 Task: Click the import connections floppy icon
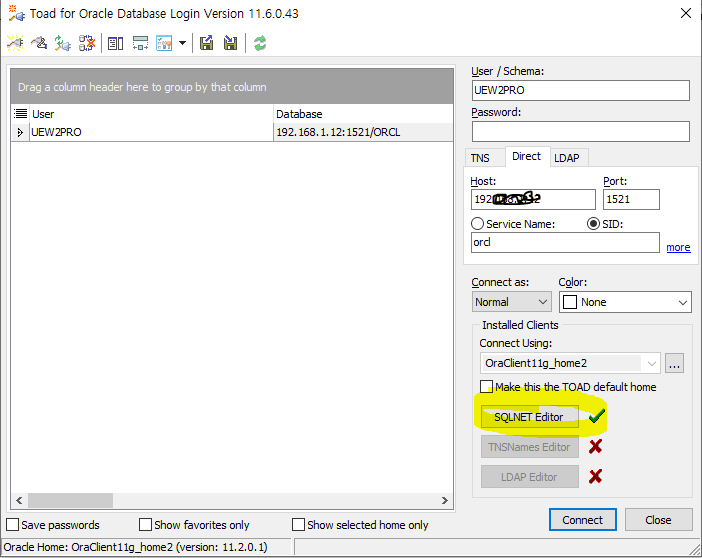tap(231, 43)
